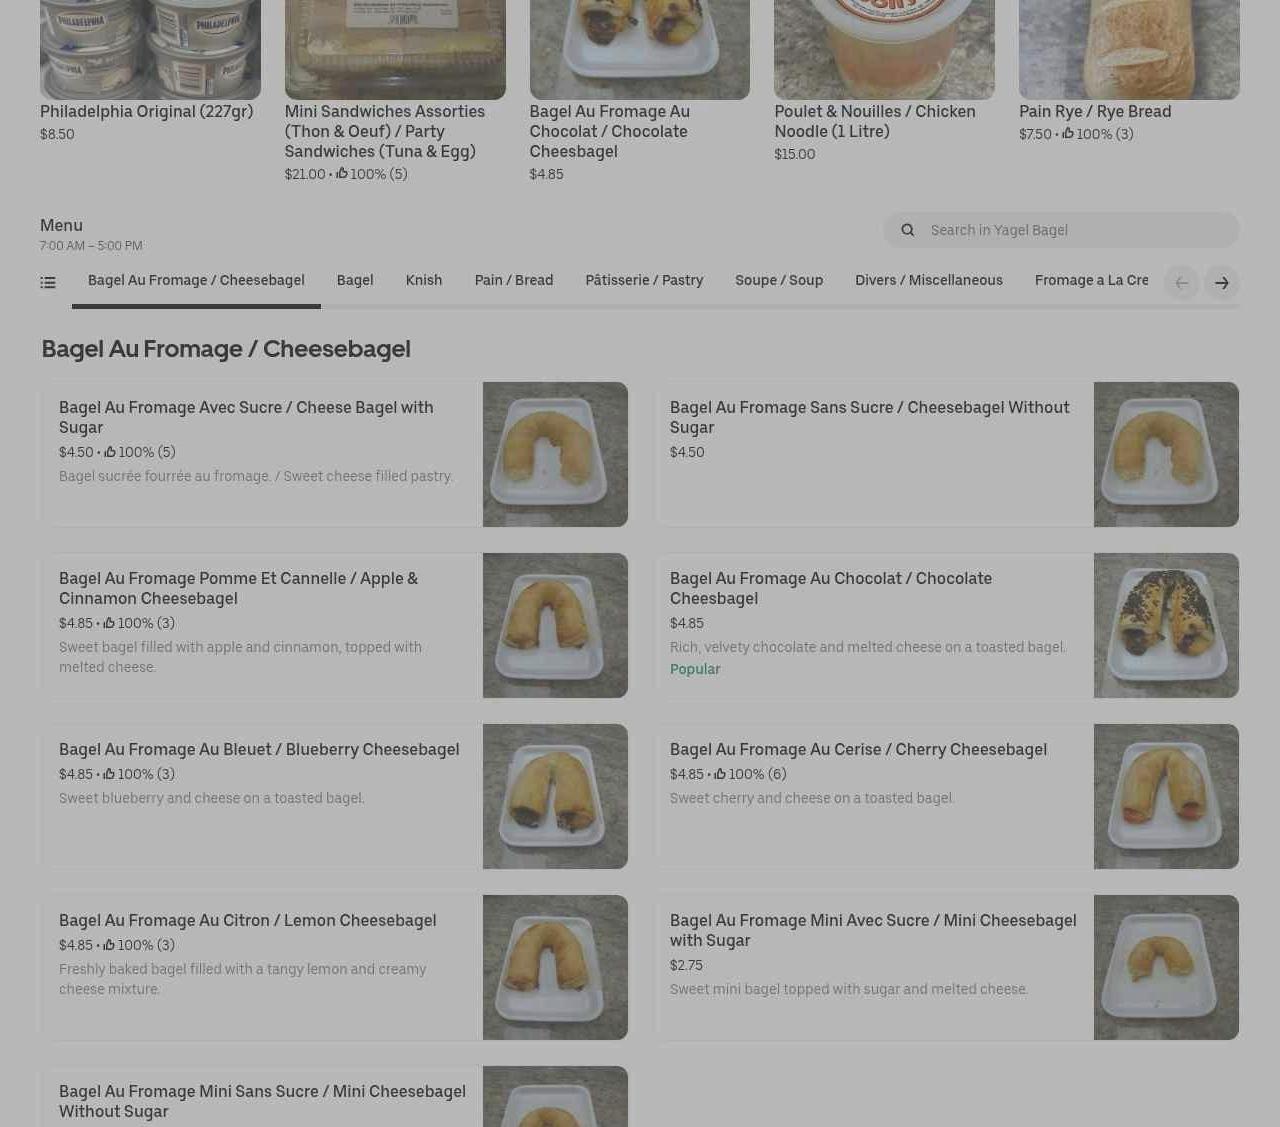1280x1127 pixels.
Task: Open Mini Cheesebagel with Sugar photo
Action: click(x=1165, y=967)
